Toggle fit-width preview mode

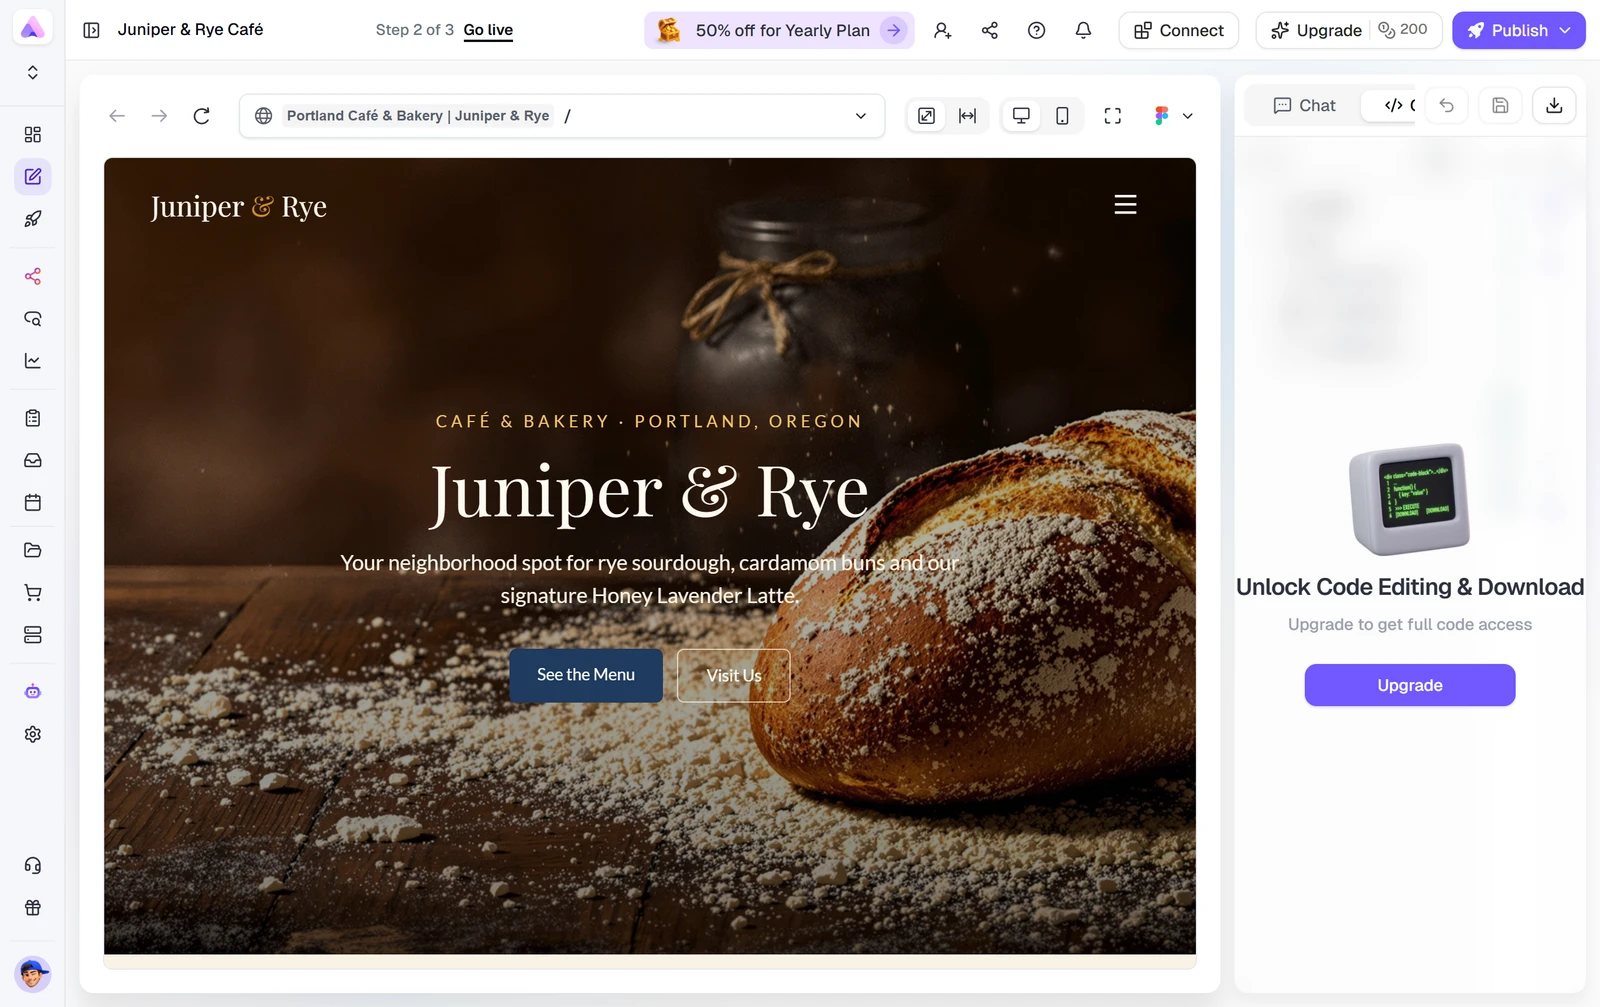967,116
